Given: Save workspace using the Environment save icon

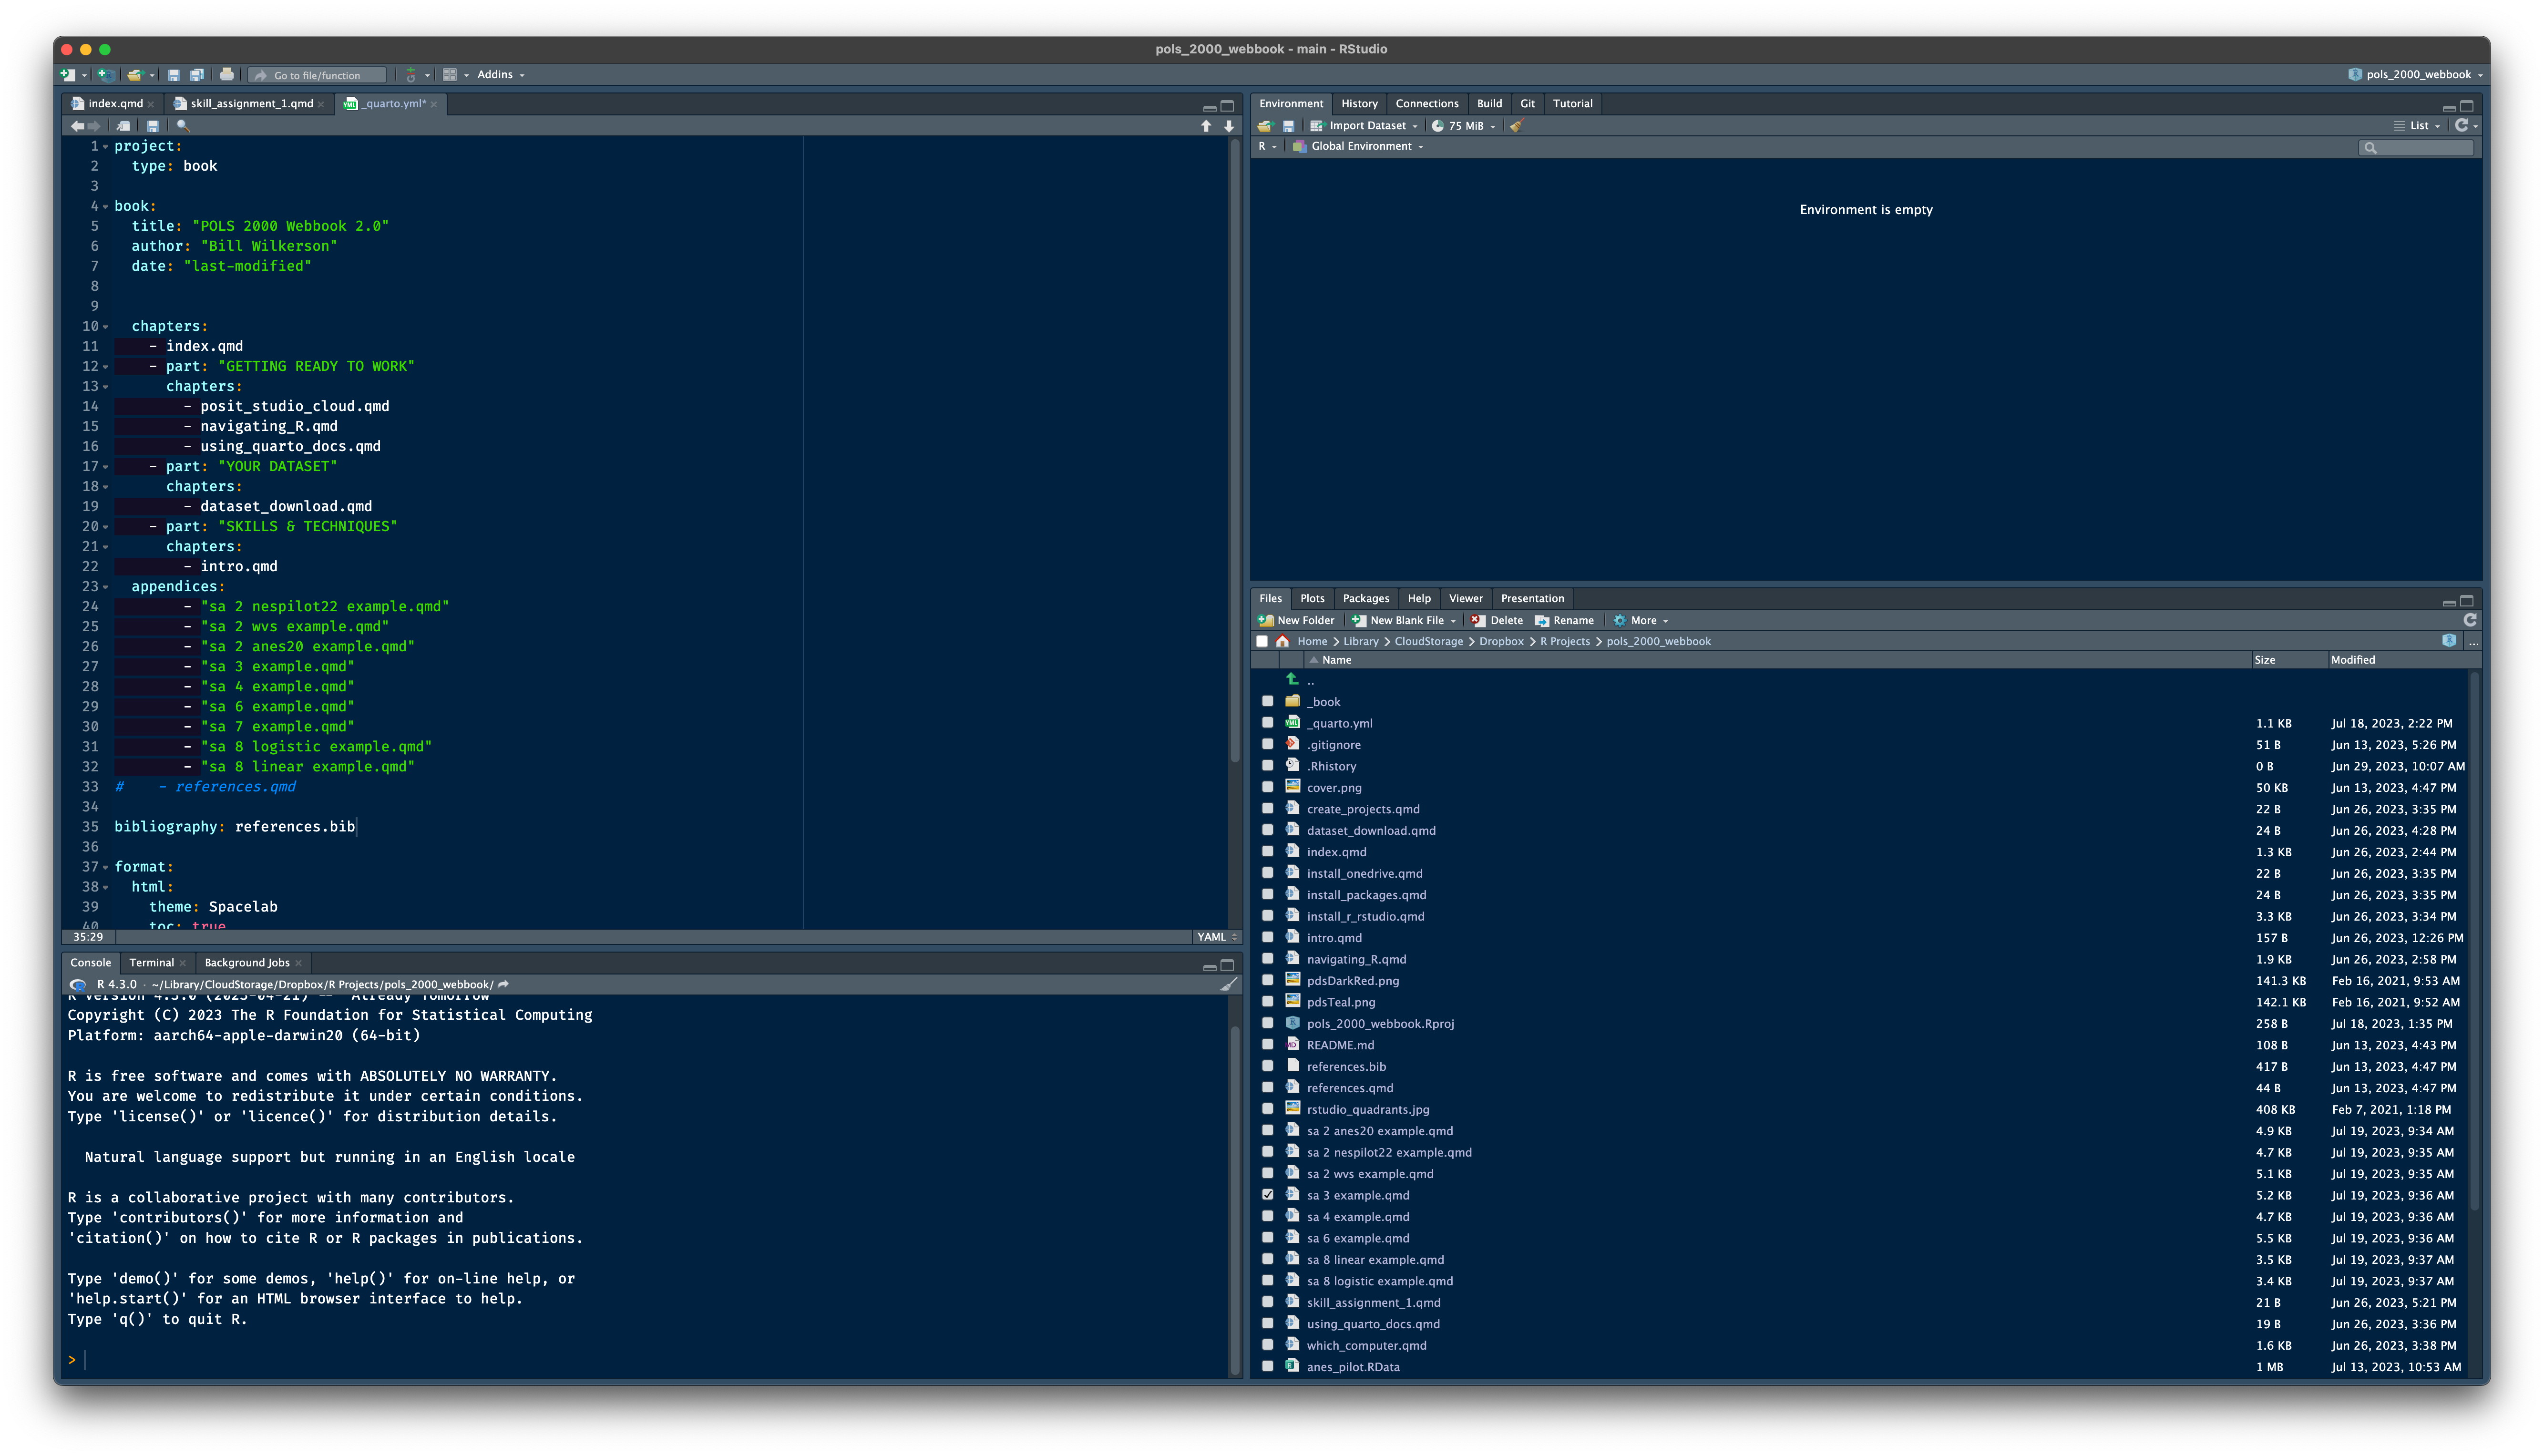Looking at the screenshot, I should tap(1288, 126).
